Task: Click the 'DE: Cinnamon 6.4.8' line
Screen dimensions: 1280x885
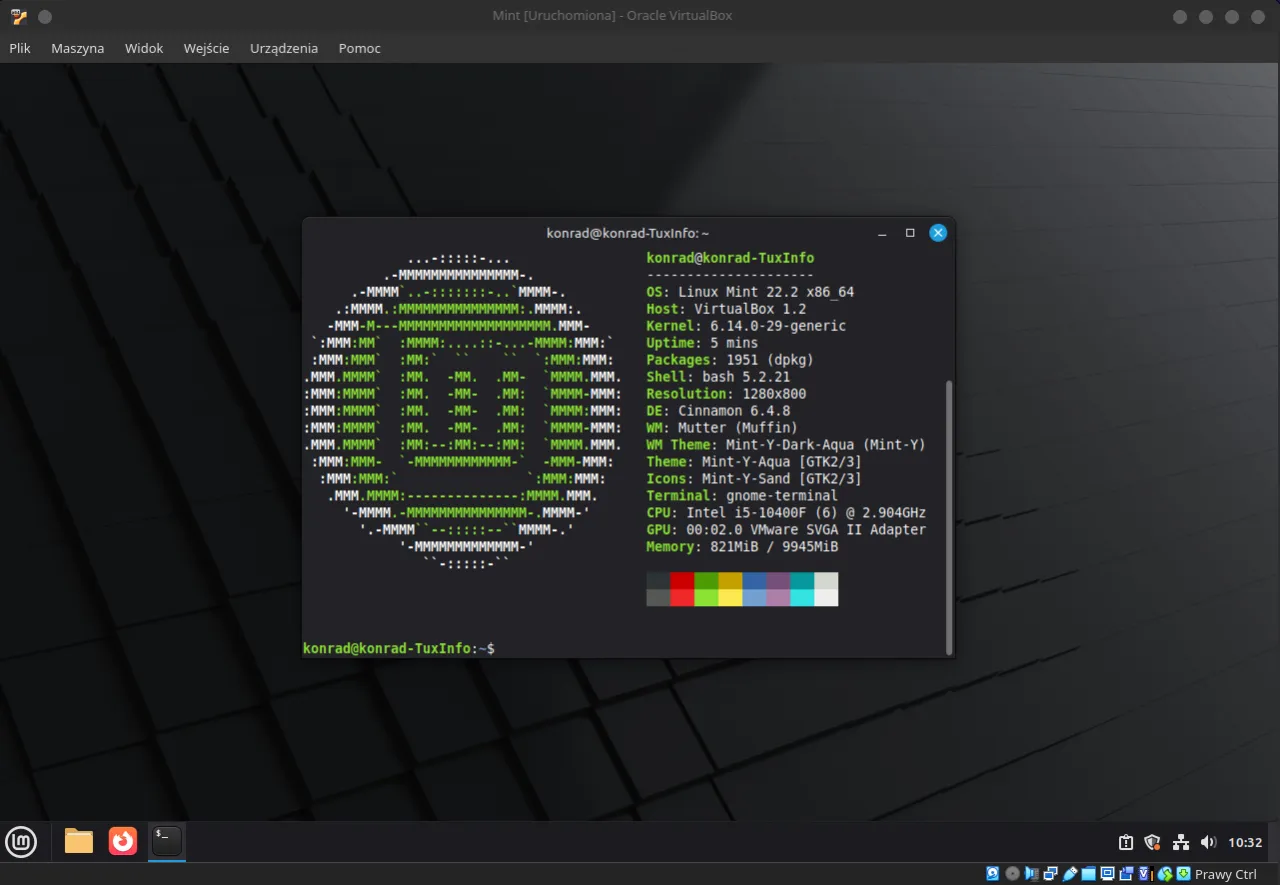Action: click(718, 411)
